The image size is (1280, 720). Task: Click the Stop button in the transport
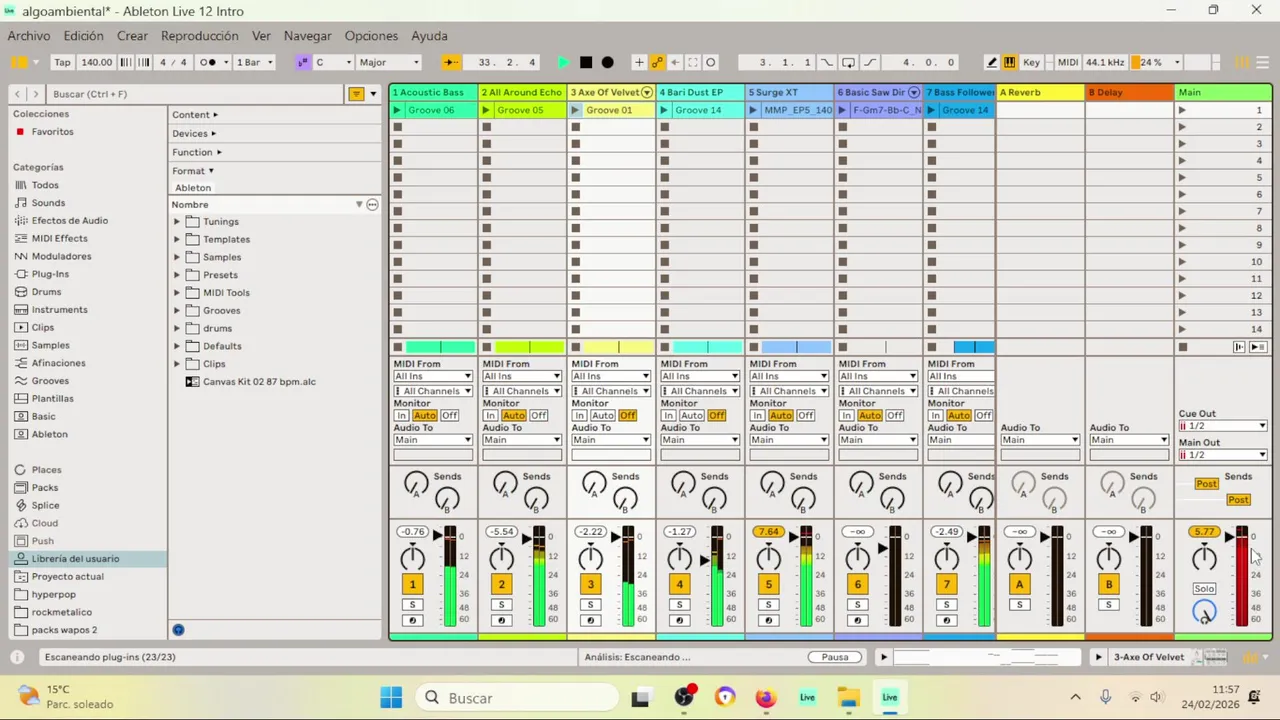coord(586,62)
